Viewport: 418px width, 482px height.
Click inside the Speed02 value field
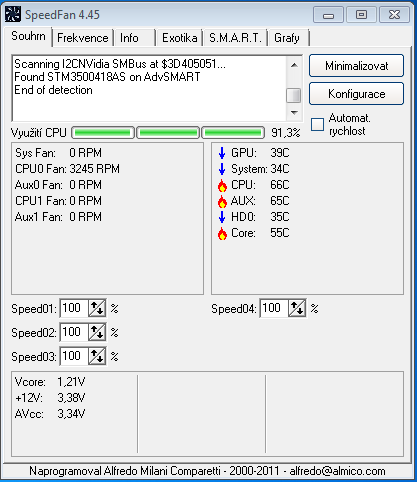(x=74, y=332)
